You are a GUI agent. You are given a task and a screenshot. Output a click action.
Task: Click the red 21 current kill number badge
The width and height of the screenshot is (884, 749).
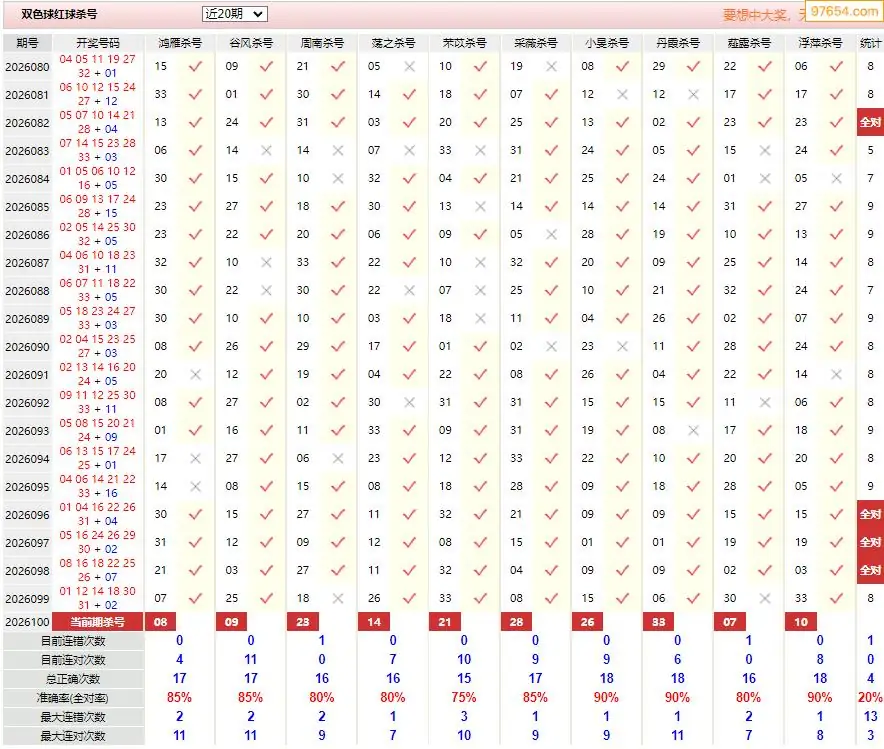(445, 622)
